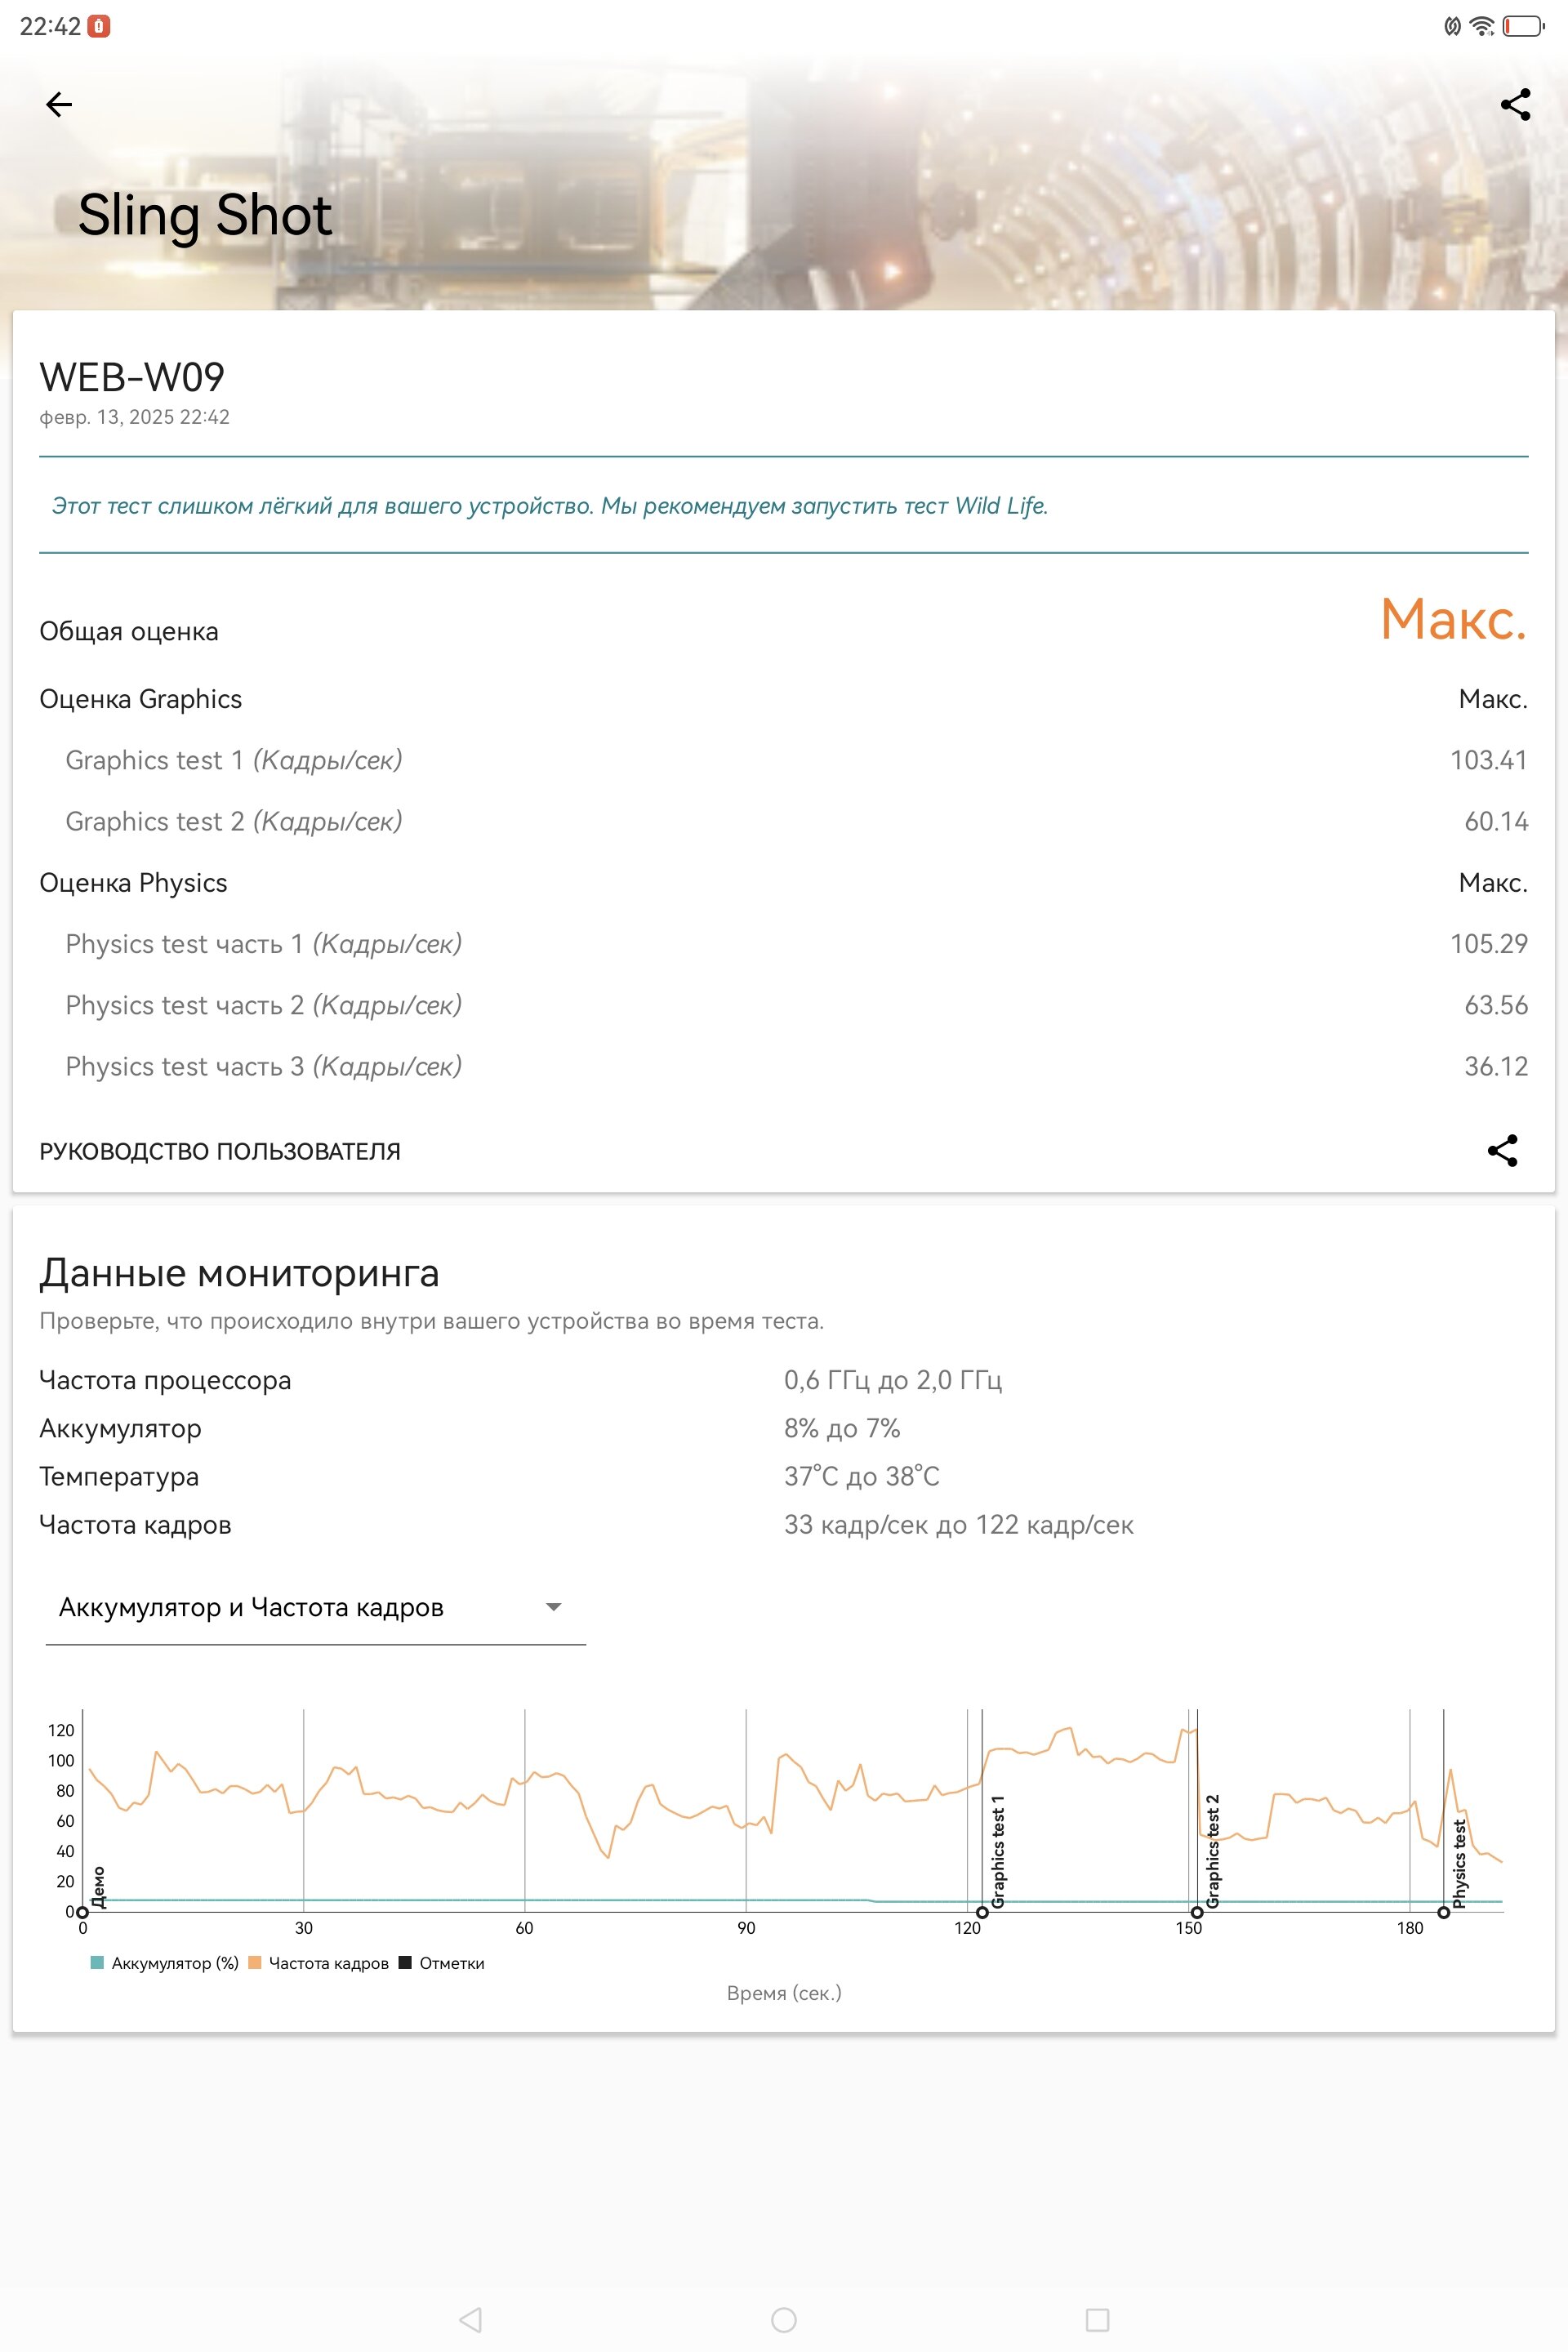Tap the Оценка Graphics score row

pos(784,699)
